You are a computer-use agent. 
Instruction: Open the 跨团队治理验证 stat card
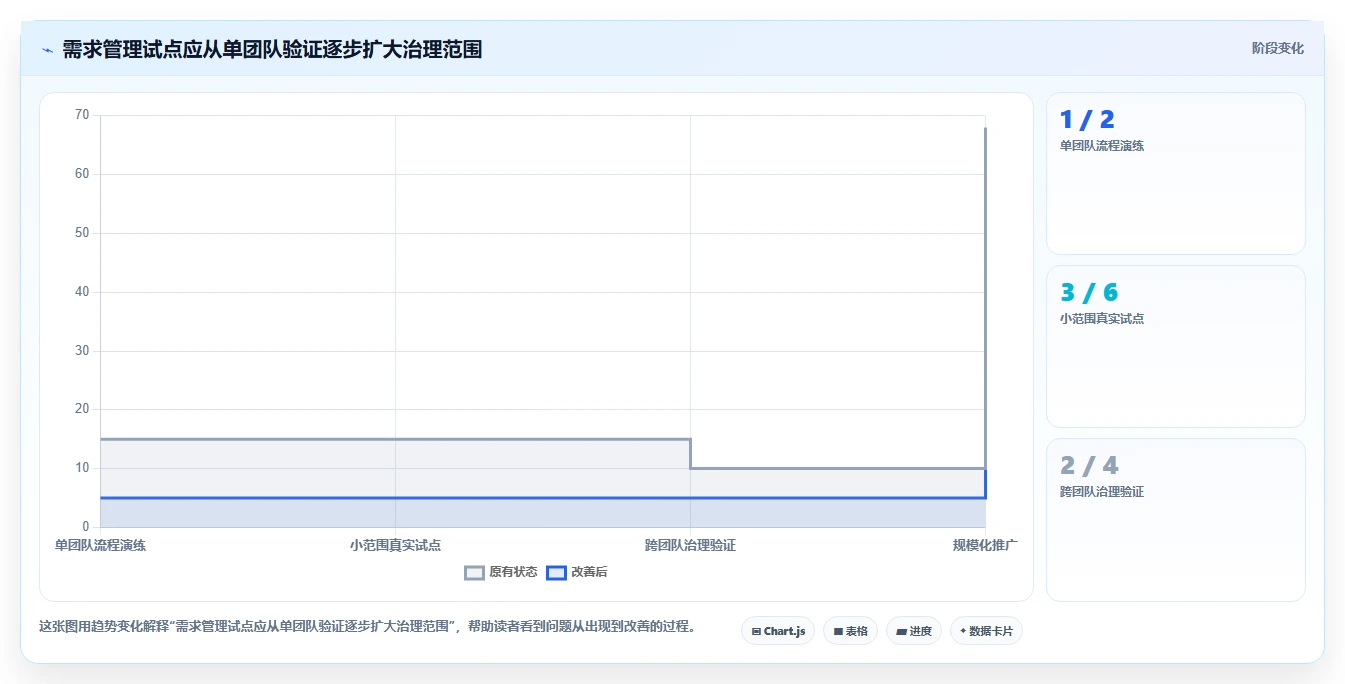coord(1175,520)
